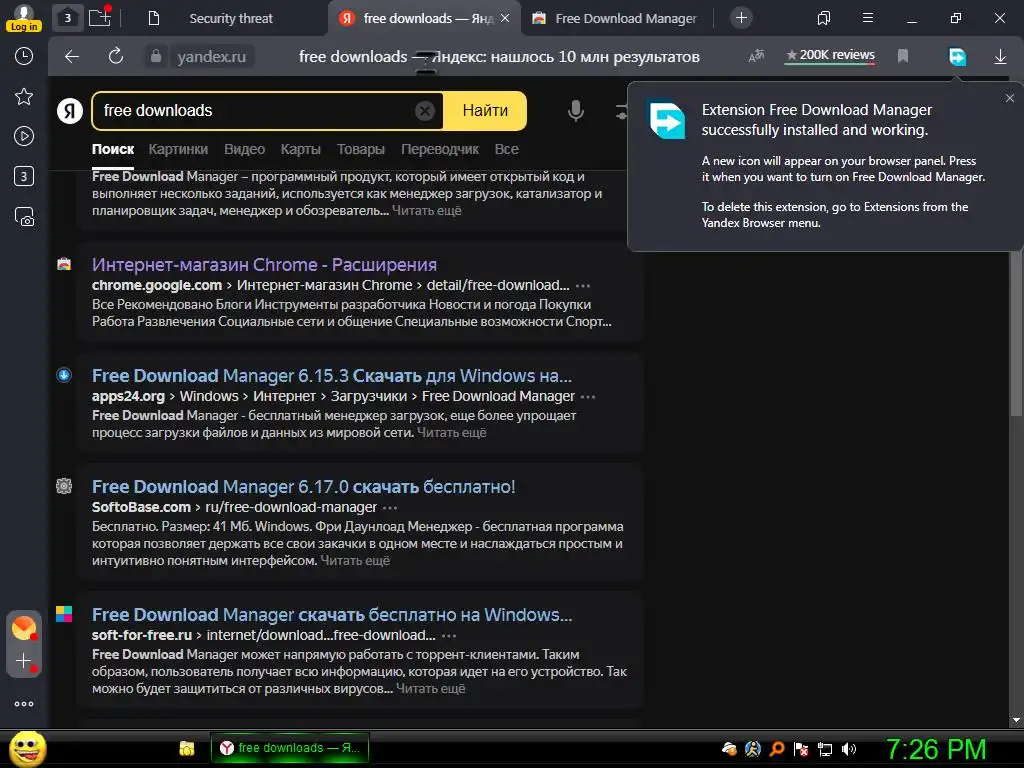Image resolution: width=1024 pixels, height=768 pixels.
Task: Click the page translate icon
Action: pyautogui.click(x=756, y=56)
